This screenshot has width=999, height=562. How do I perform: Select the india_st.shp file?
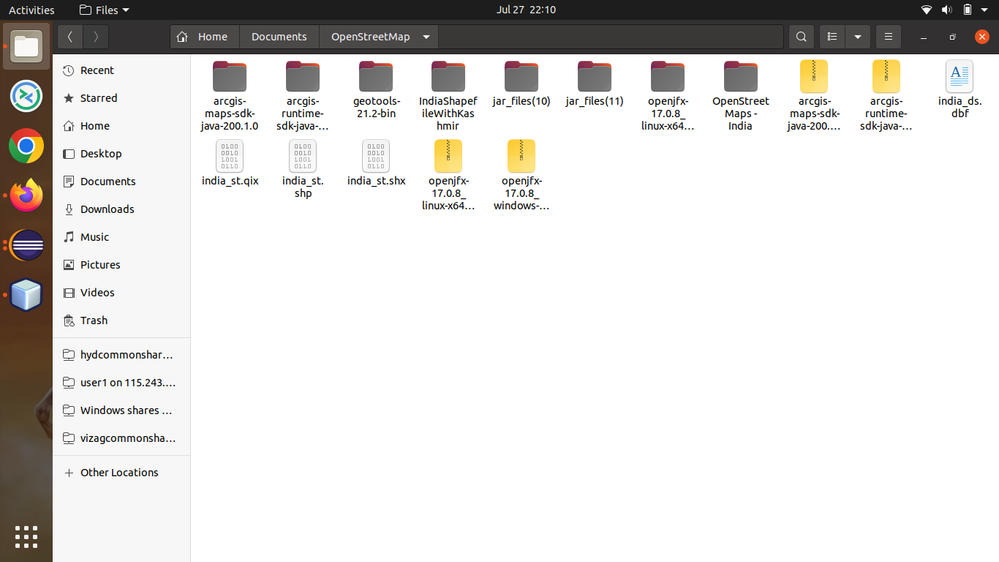303,169
